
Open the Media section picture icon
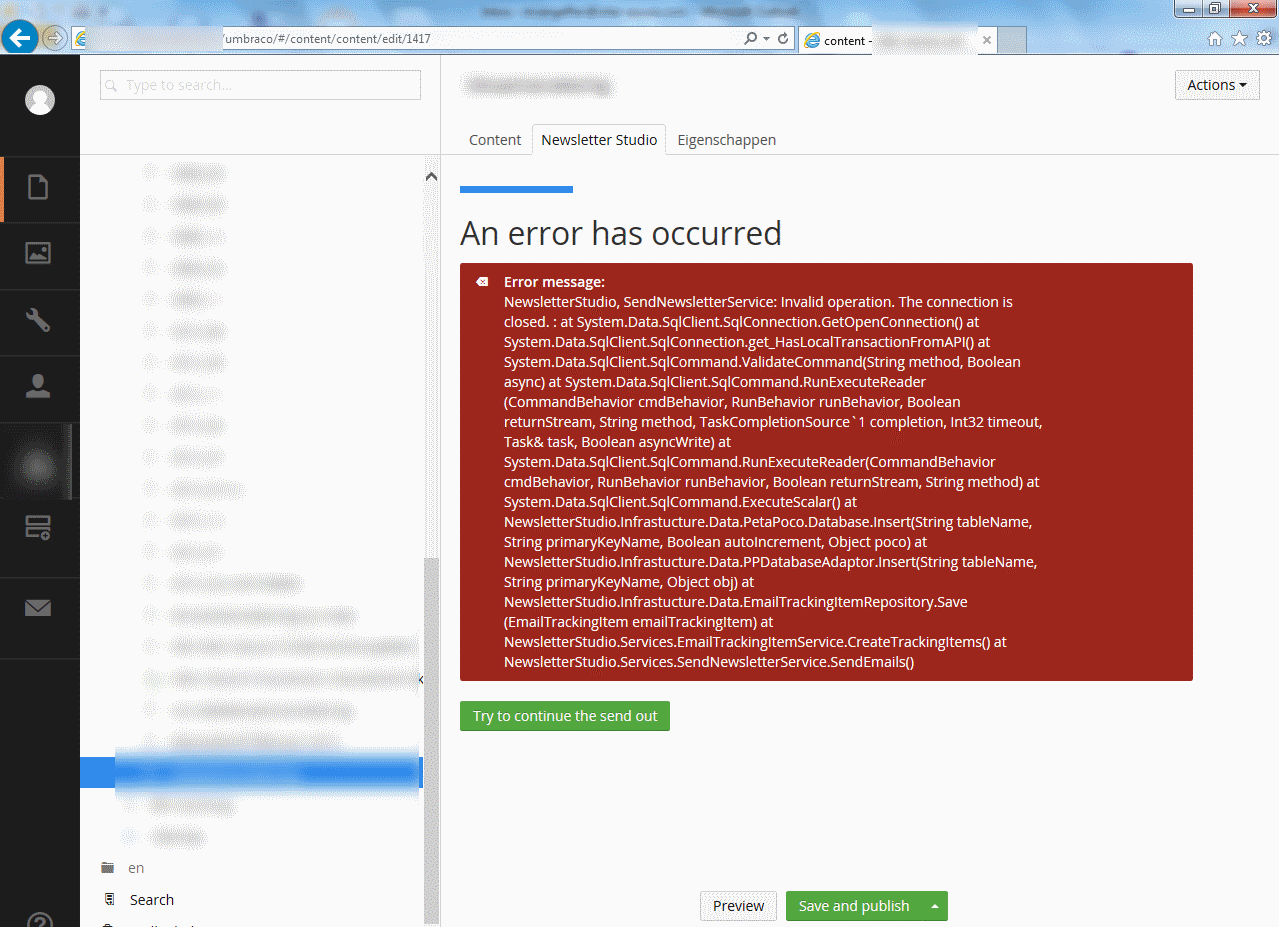pyautogui.click(x=38, y=254)
